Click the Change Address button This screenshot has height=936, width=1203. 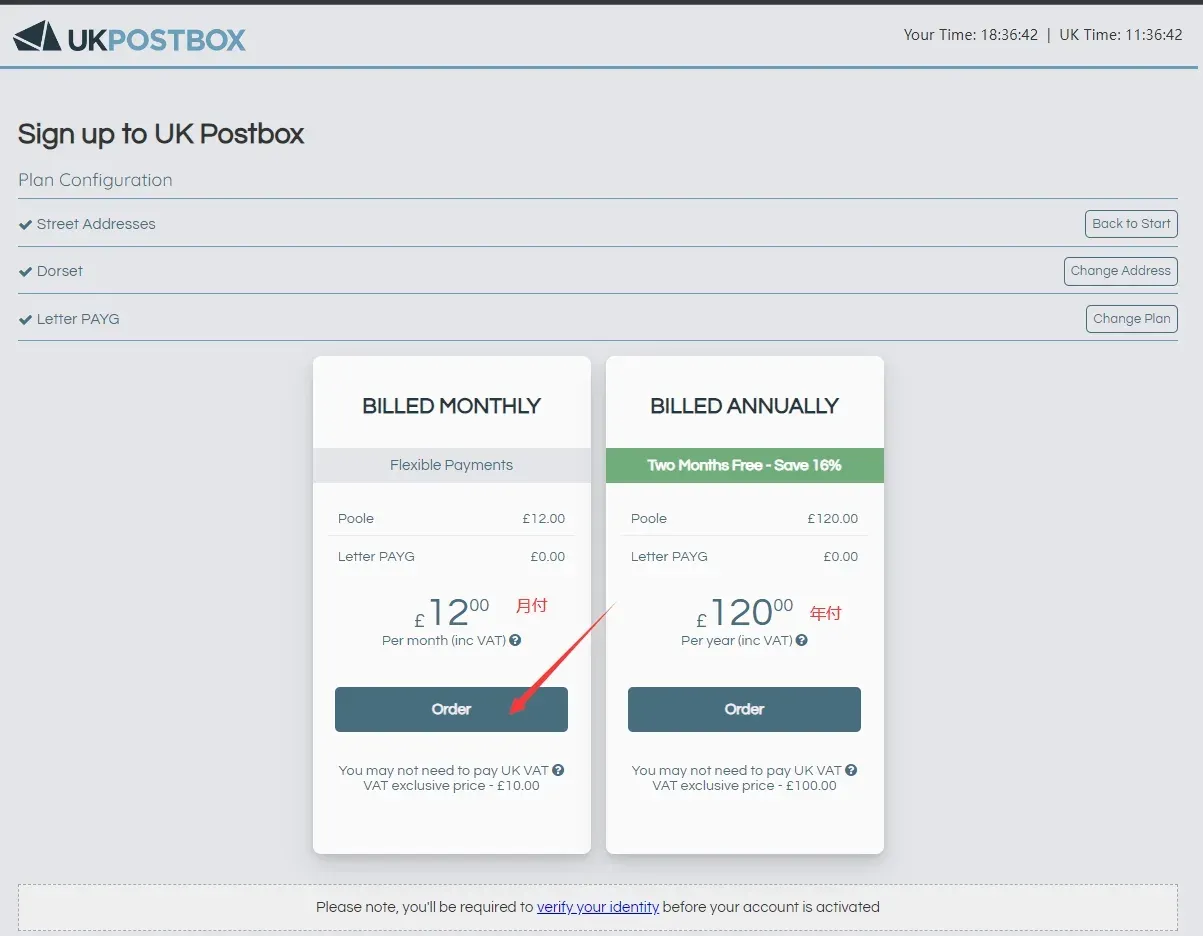pos(1120,271)
